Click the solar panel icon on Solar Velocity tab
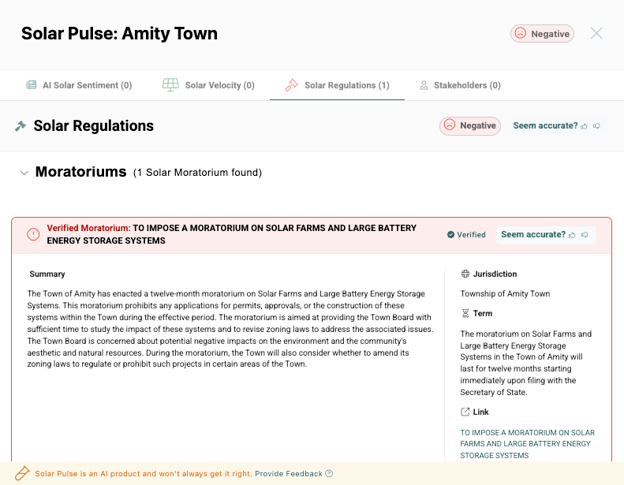Viewport: 624px width, 485px height. coord(170,85)
